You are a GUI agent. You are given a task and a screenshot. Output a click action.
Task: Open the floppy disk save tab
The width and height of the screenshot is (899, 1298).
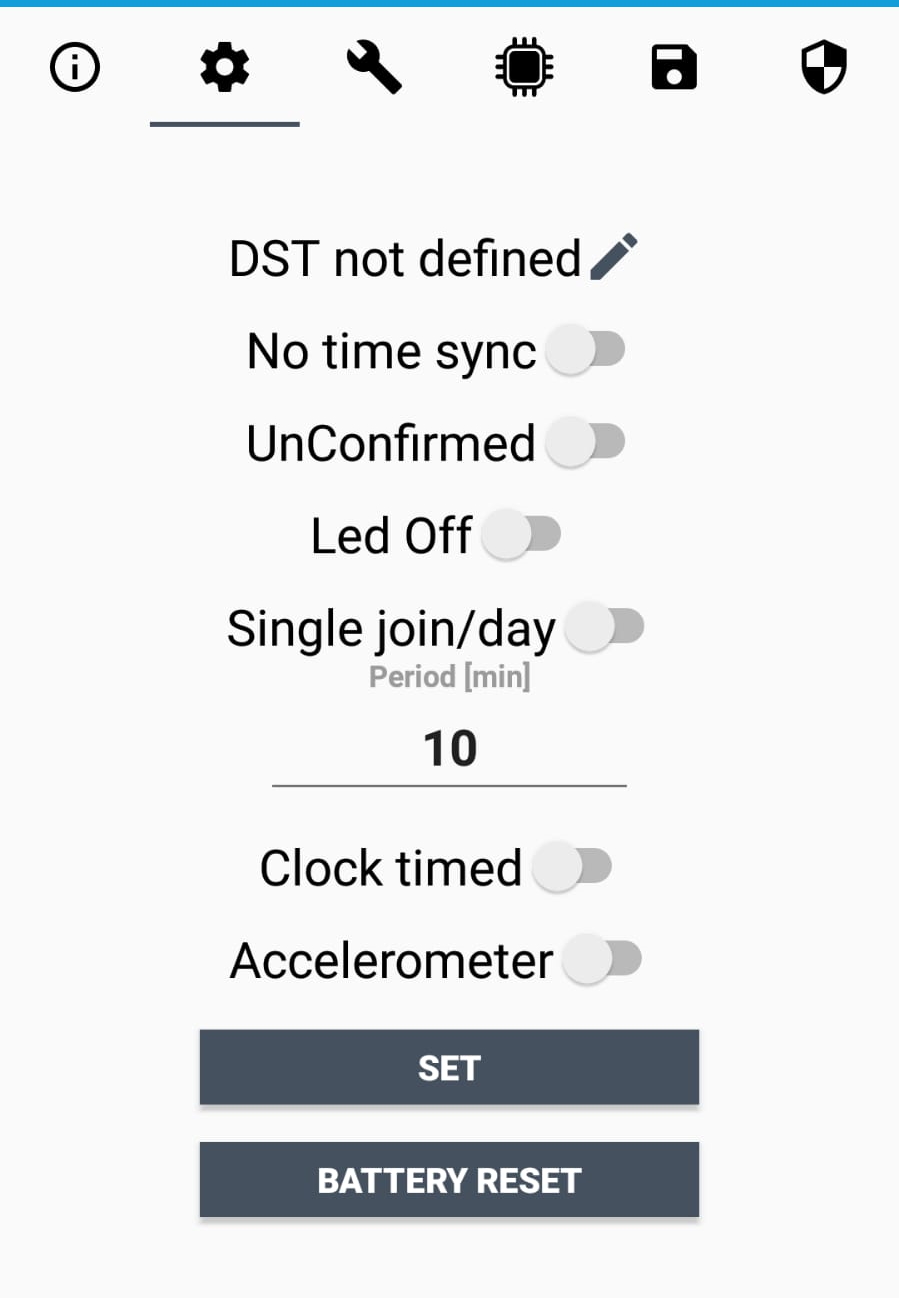(674, 70)
